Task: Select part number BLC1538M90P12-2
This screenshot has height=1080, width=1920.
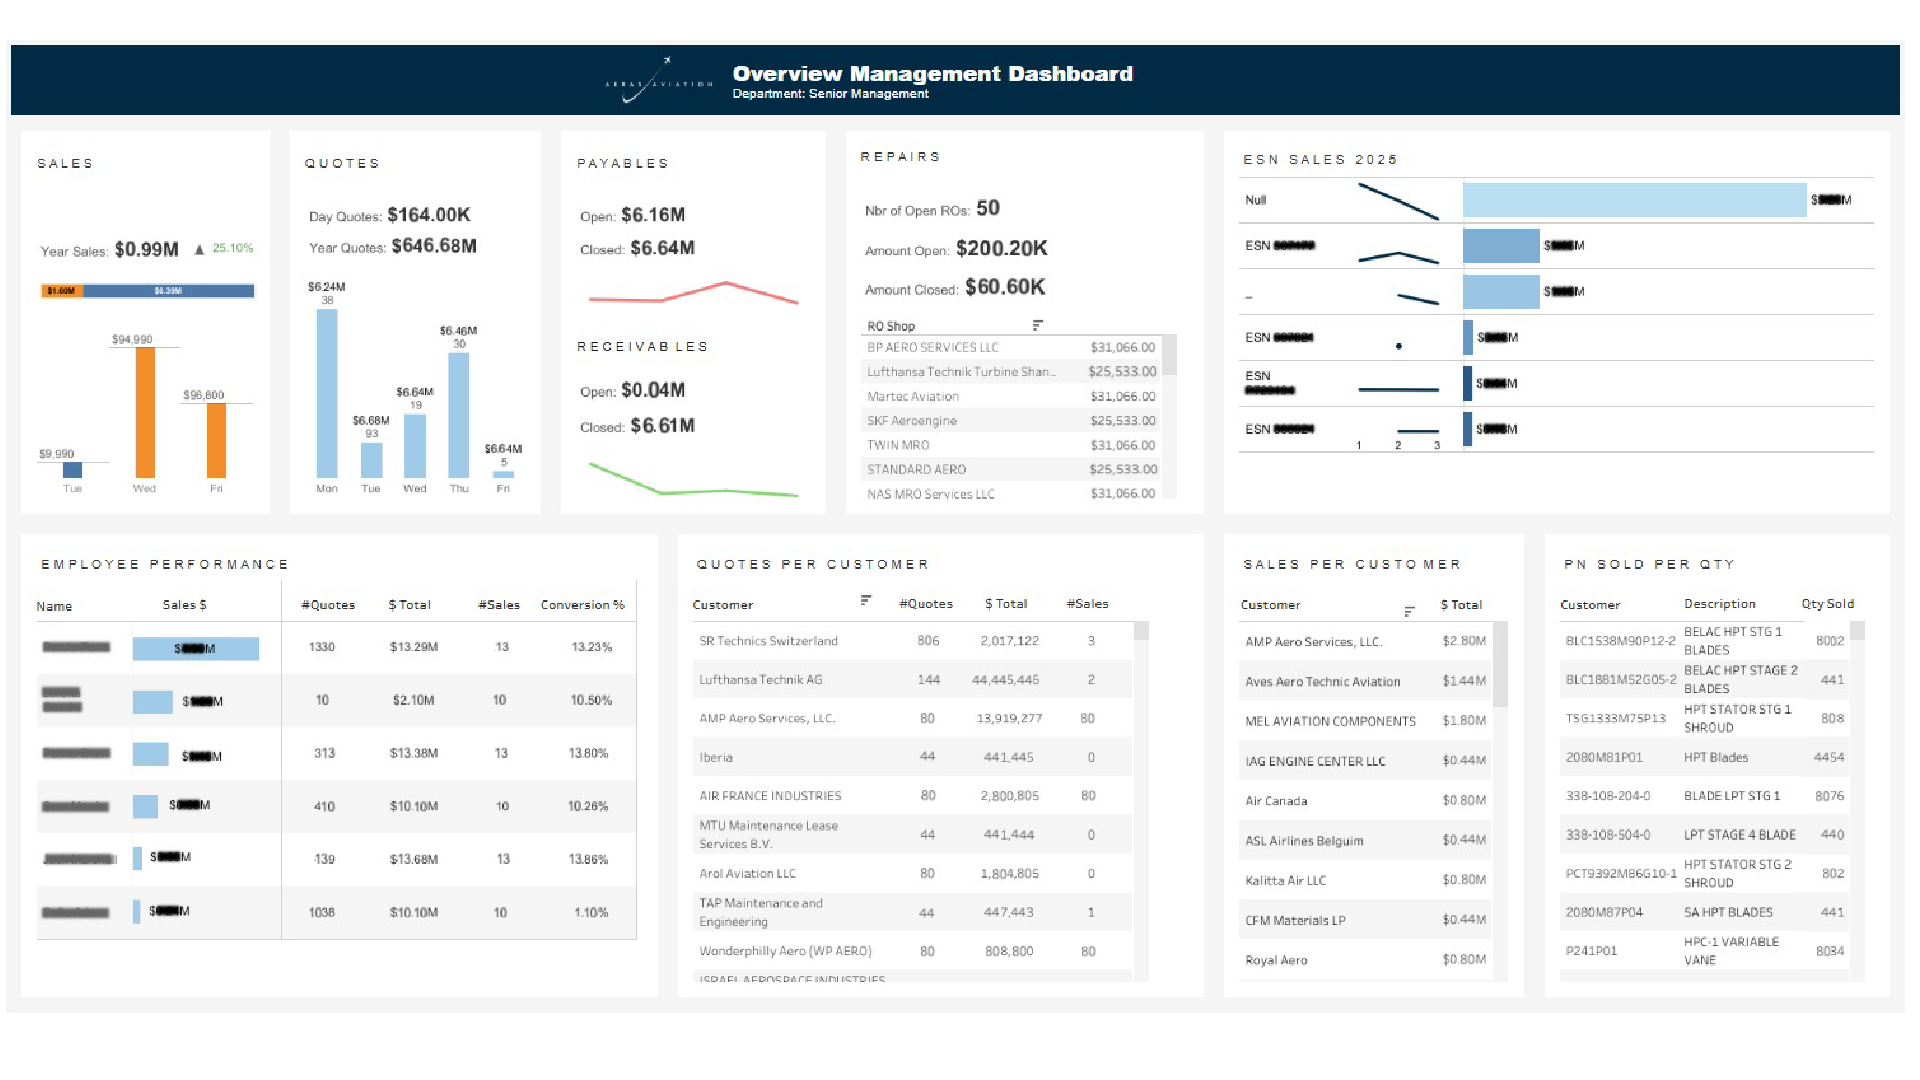Action: point(1620,641)
